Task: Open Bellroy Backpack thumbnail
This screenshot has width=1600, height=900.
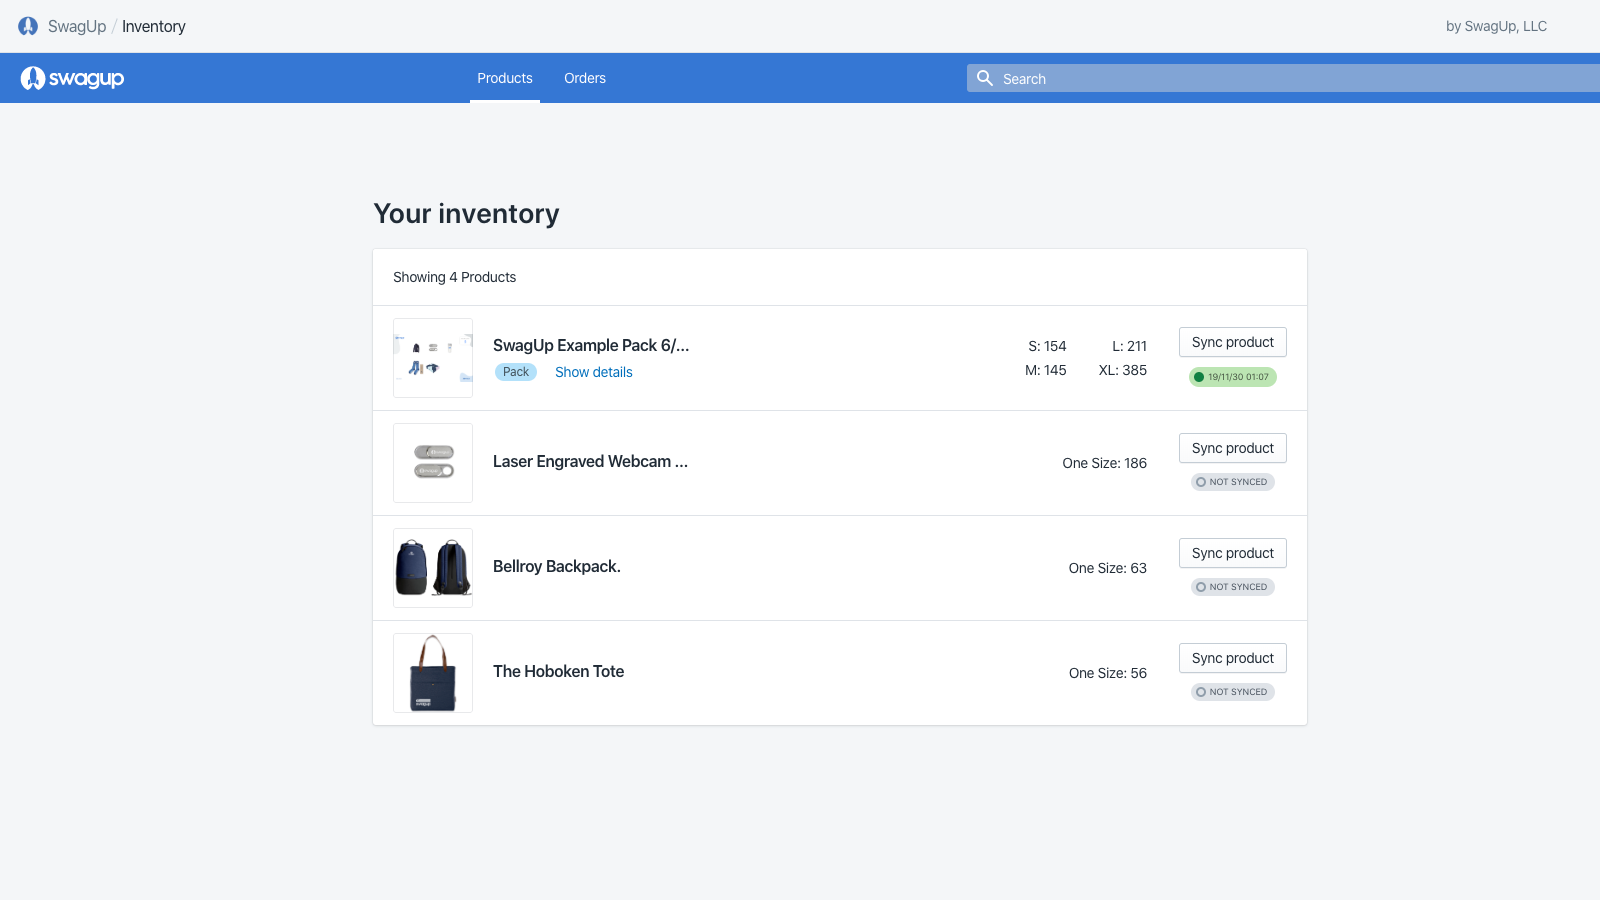Action: (x=433, y=568)
